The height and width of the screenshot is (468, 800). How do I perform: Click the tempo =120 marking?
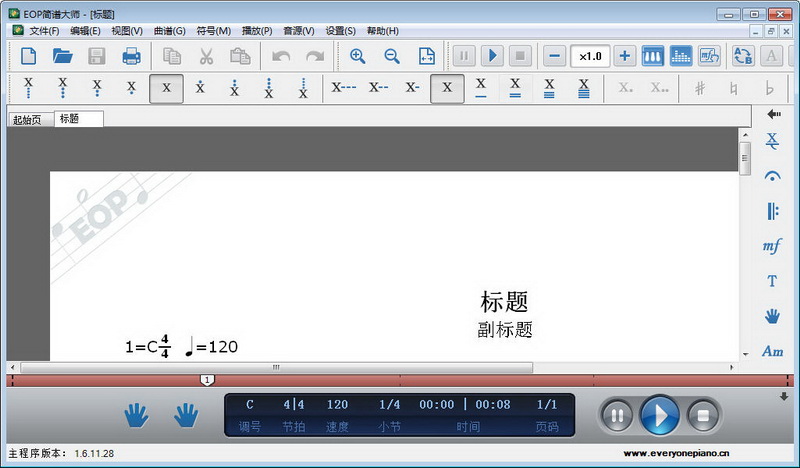click(211, 347)
